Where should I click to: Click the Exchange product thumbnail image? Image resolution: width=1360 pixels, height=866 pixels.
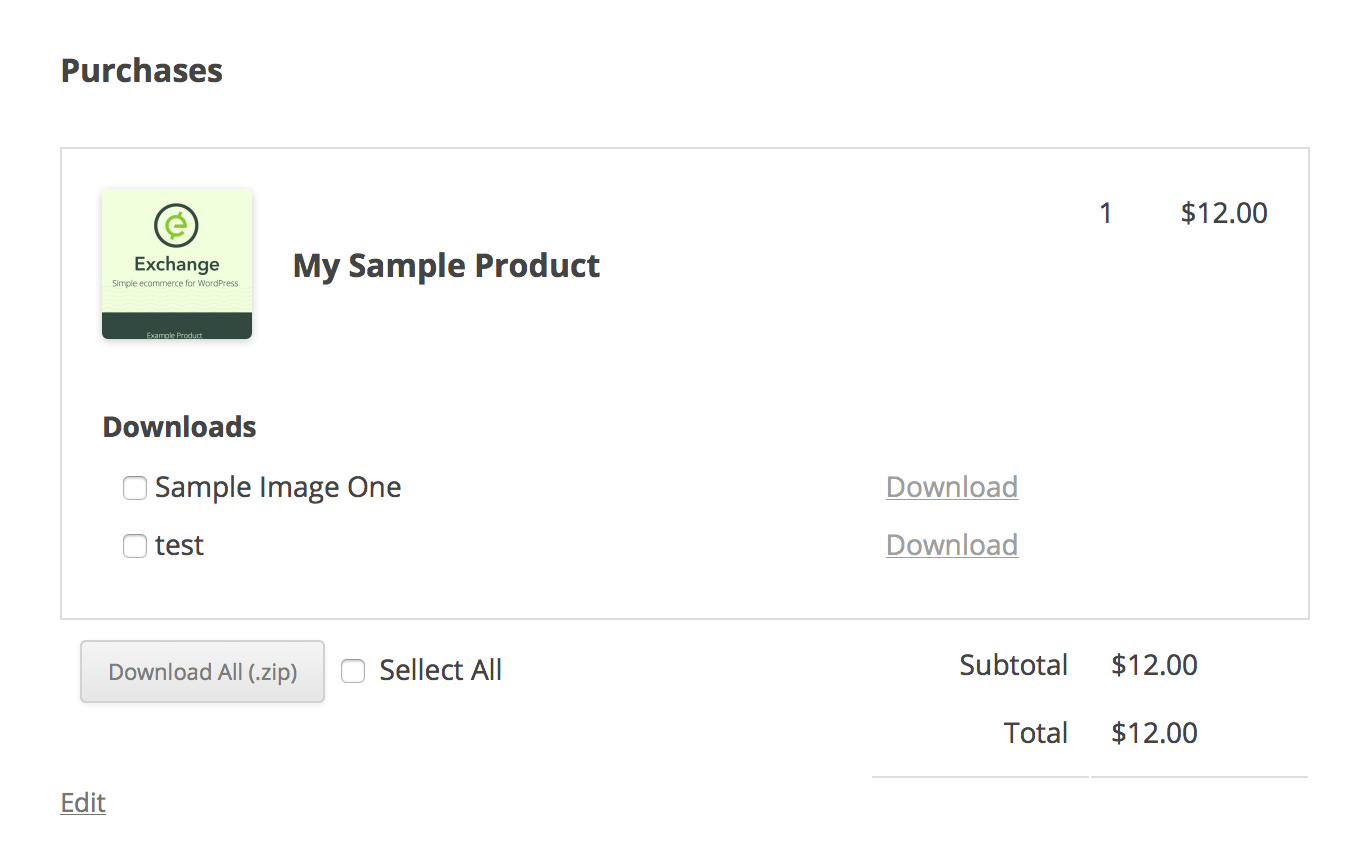[177, 264]
